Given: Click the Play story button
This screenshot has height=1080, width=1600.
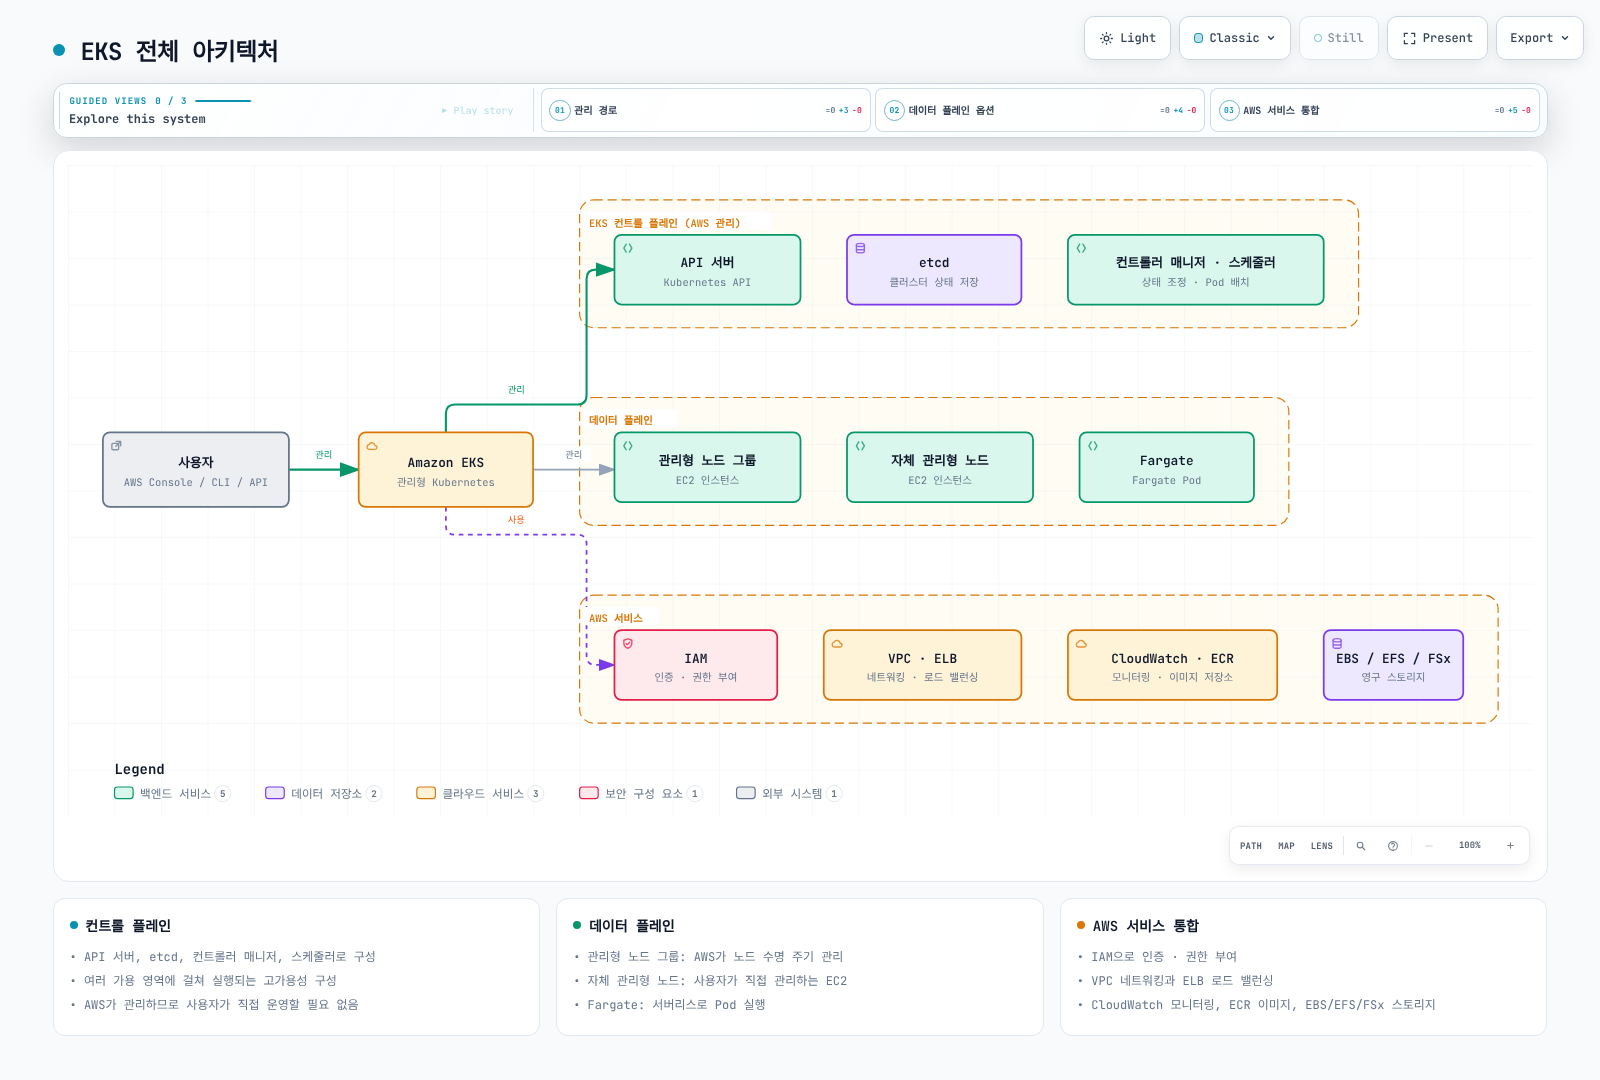Looking at the screenshot, I should pyautogui.click(x=478, y=110).
